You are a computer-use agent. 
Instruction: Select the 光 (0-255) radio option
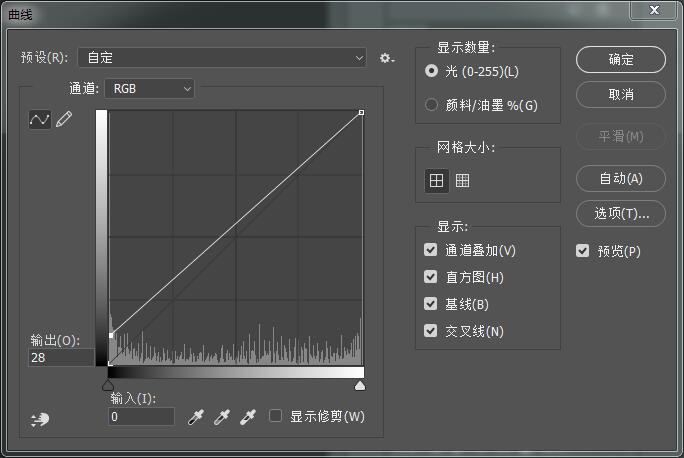(x=431, y=71)
